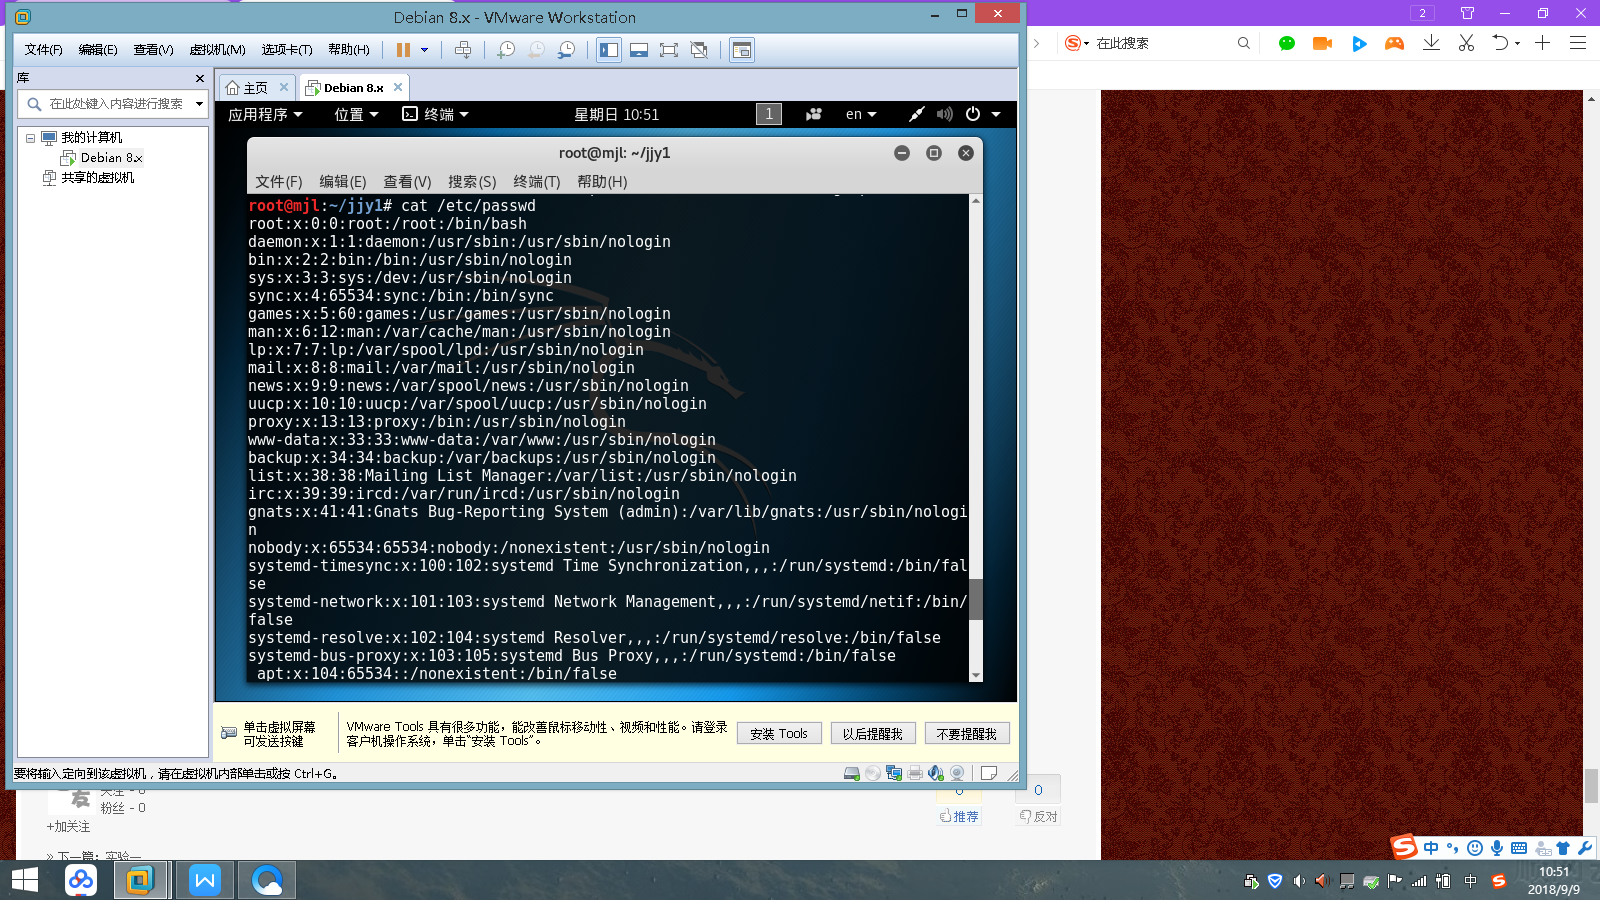
Task: Click the console view toolbar icon
Action: [x=742, y=50]
